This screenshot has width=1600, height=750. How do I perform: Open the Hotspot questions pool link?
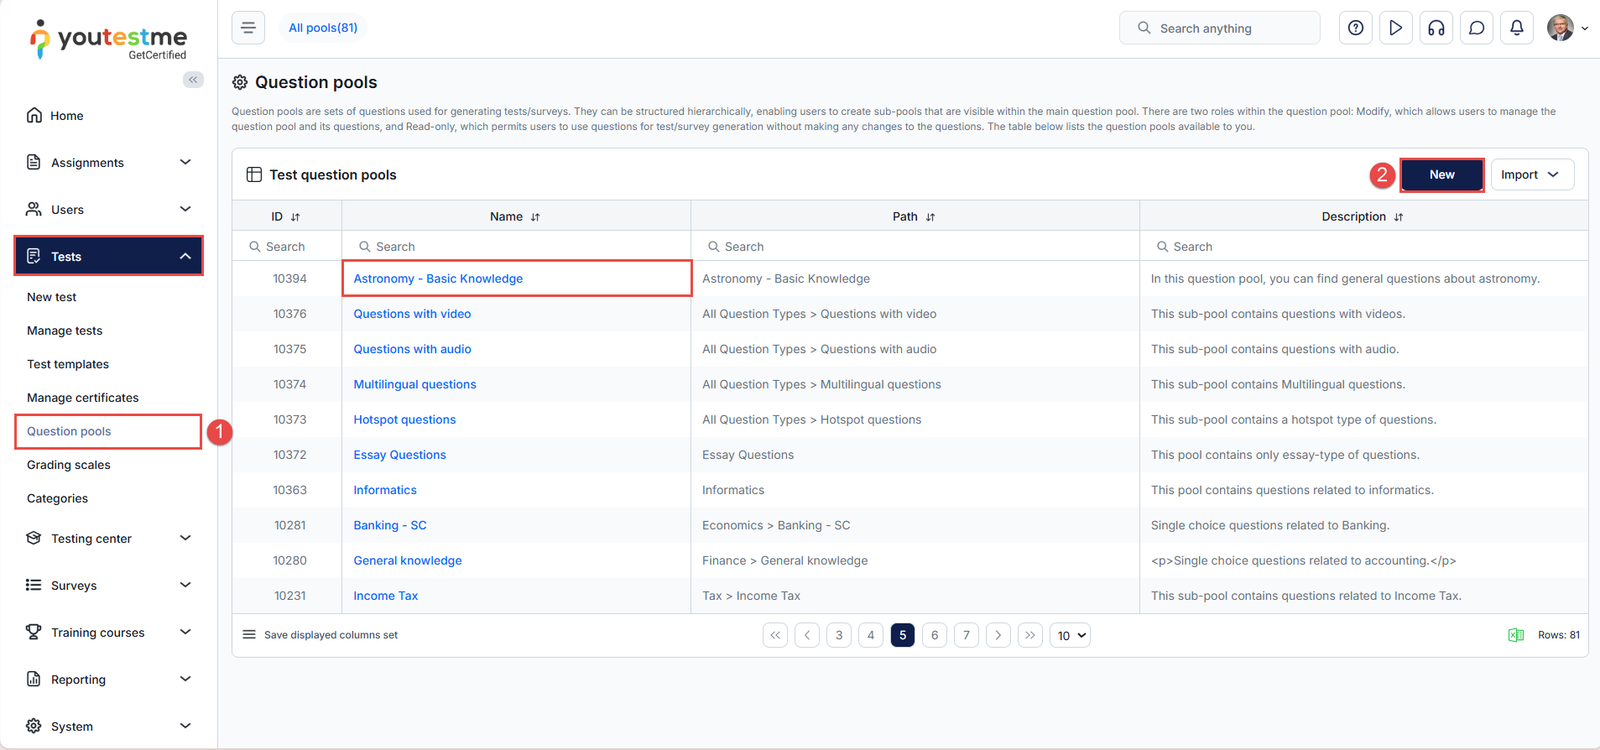pos(404,420)
